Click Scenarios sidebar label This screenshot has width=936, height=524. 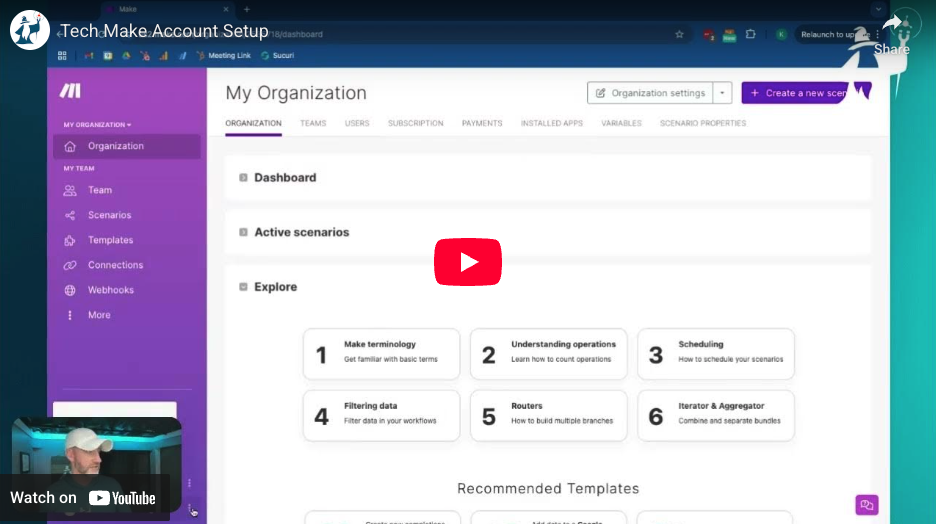pos(109,215)
